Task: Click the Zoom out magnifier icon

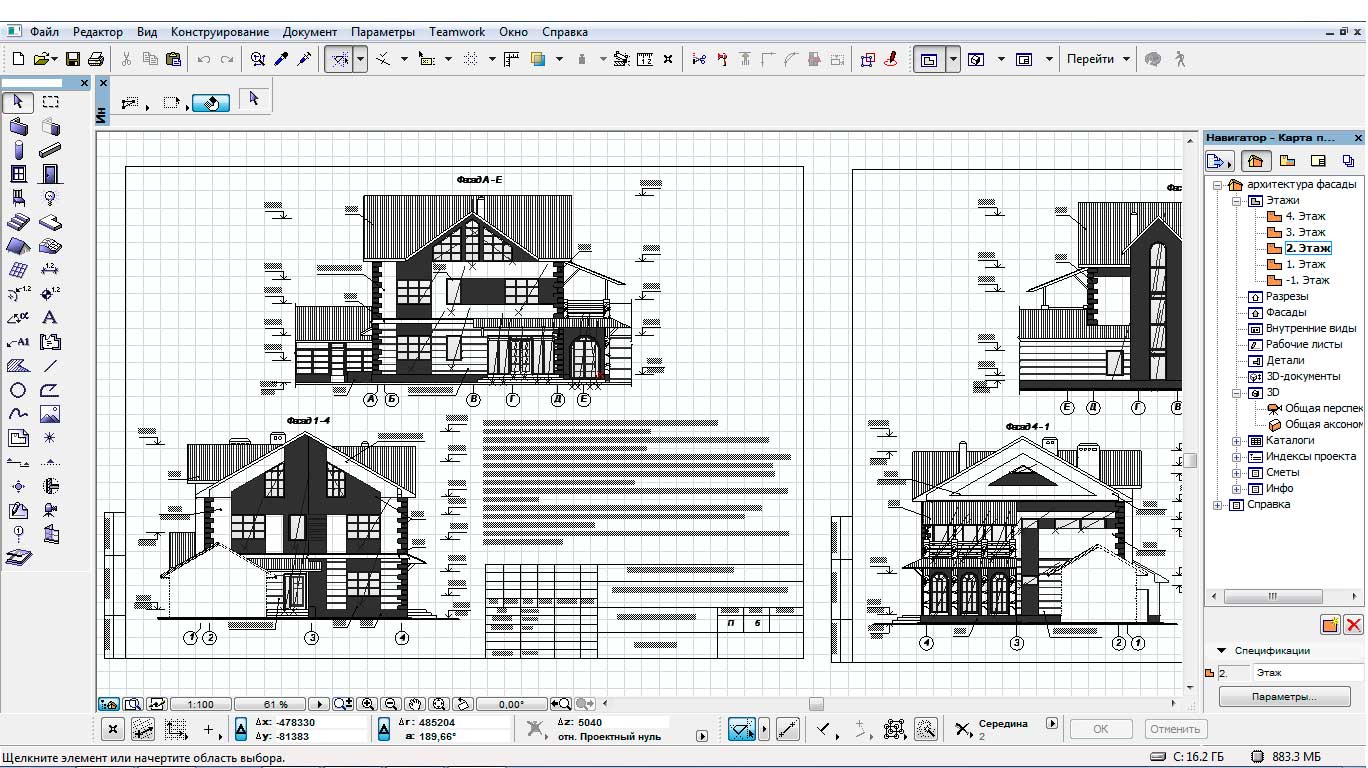Action: pyautogui.click(x=391, y=704)
